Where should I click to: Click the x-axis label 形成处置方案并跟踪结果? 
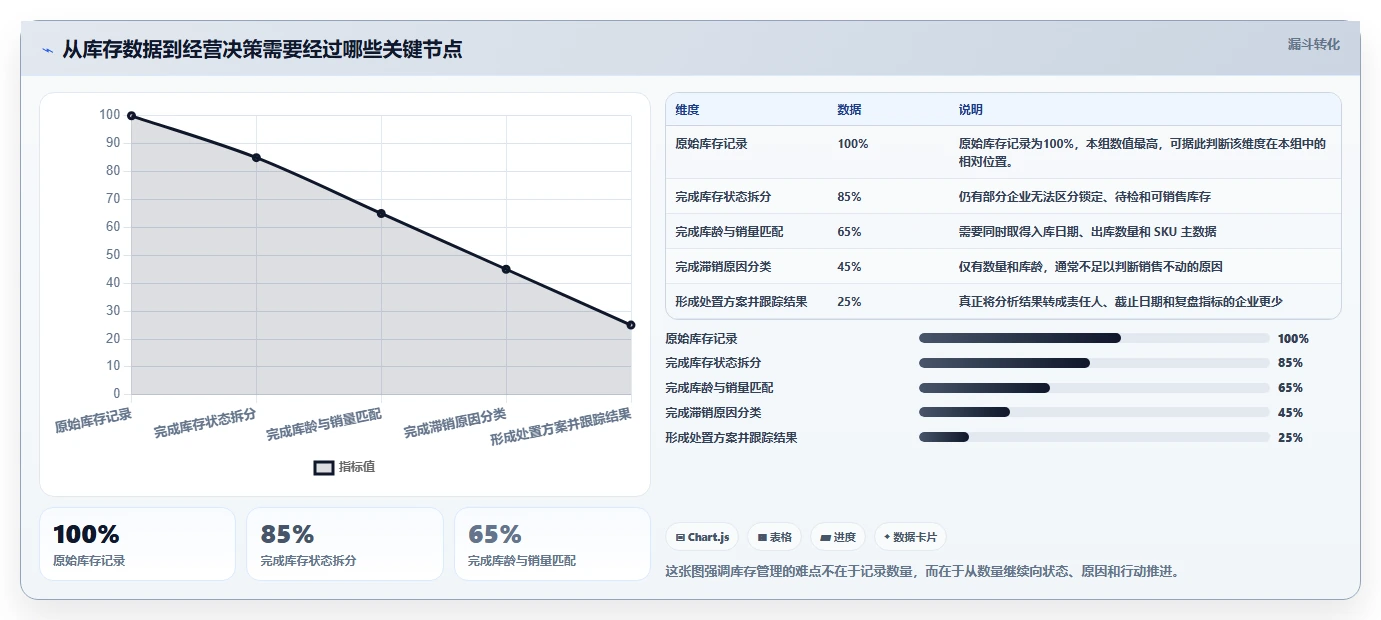pyautogui.click(x=561, y=427)
